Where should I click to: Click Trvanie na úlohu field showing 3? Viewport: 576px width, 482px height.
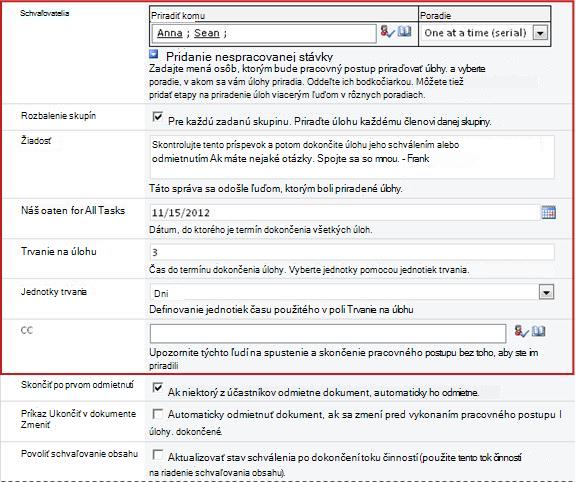[x=352, y=252]
